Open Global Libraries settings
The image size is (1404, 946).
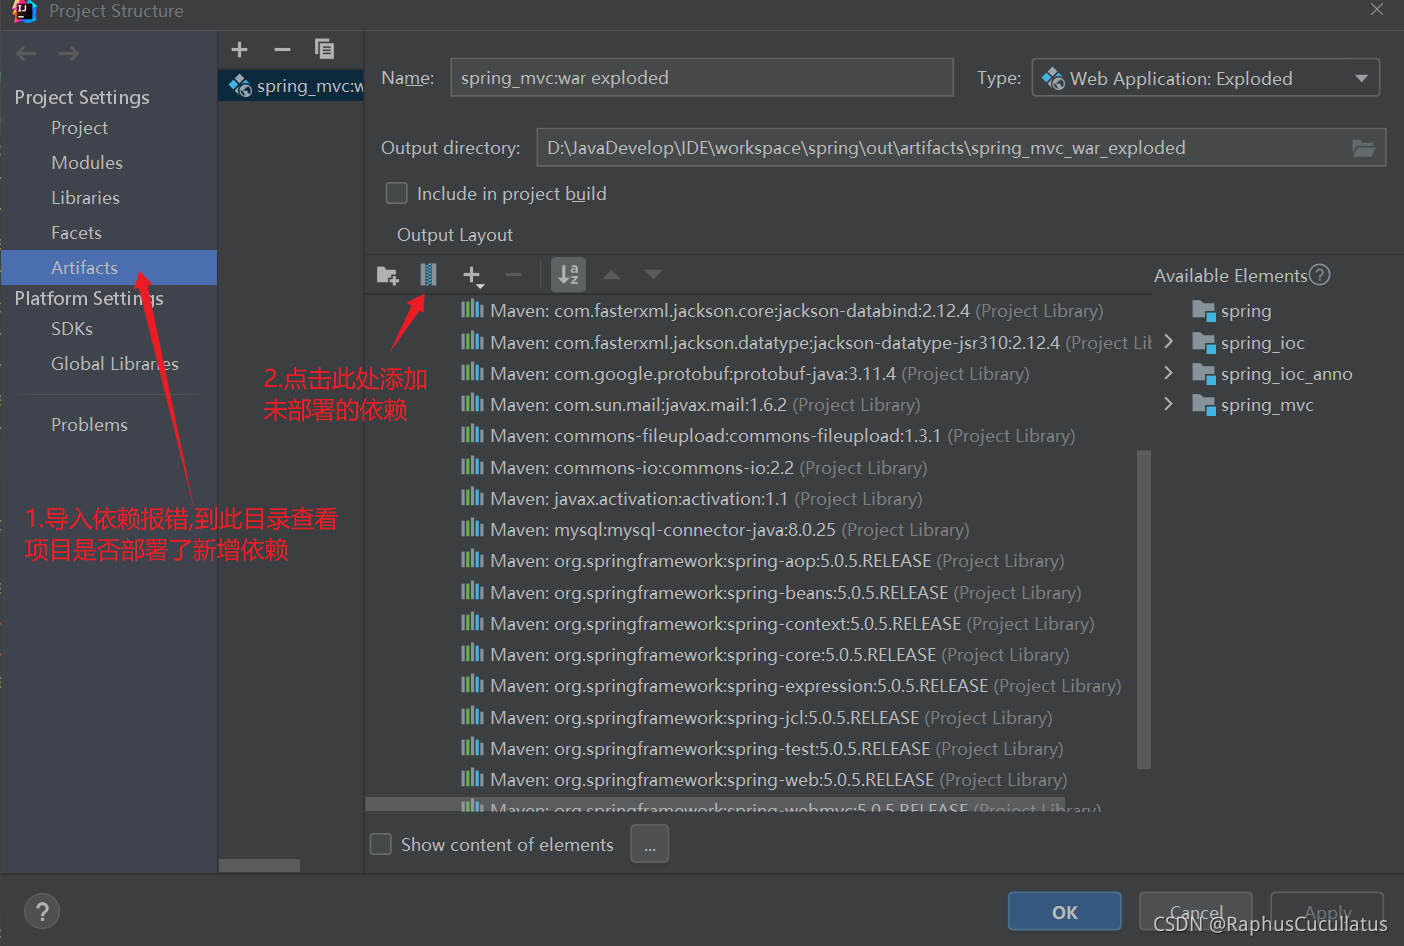pyautogui.click(x=114, y=364)
